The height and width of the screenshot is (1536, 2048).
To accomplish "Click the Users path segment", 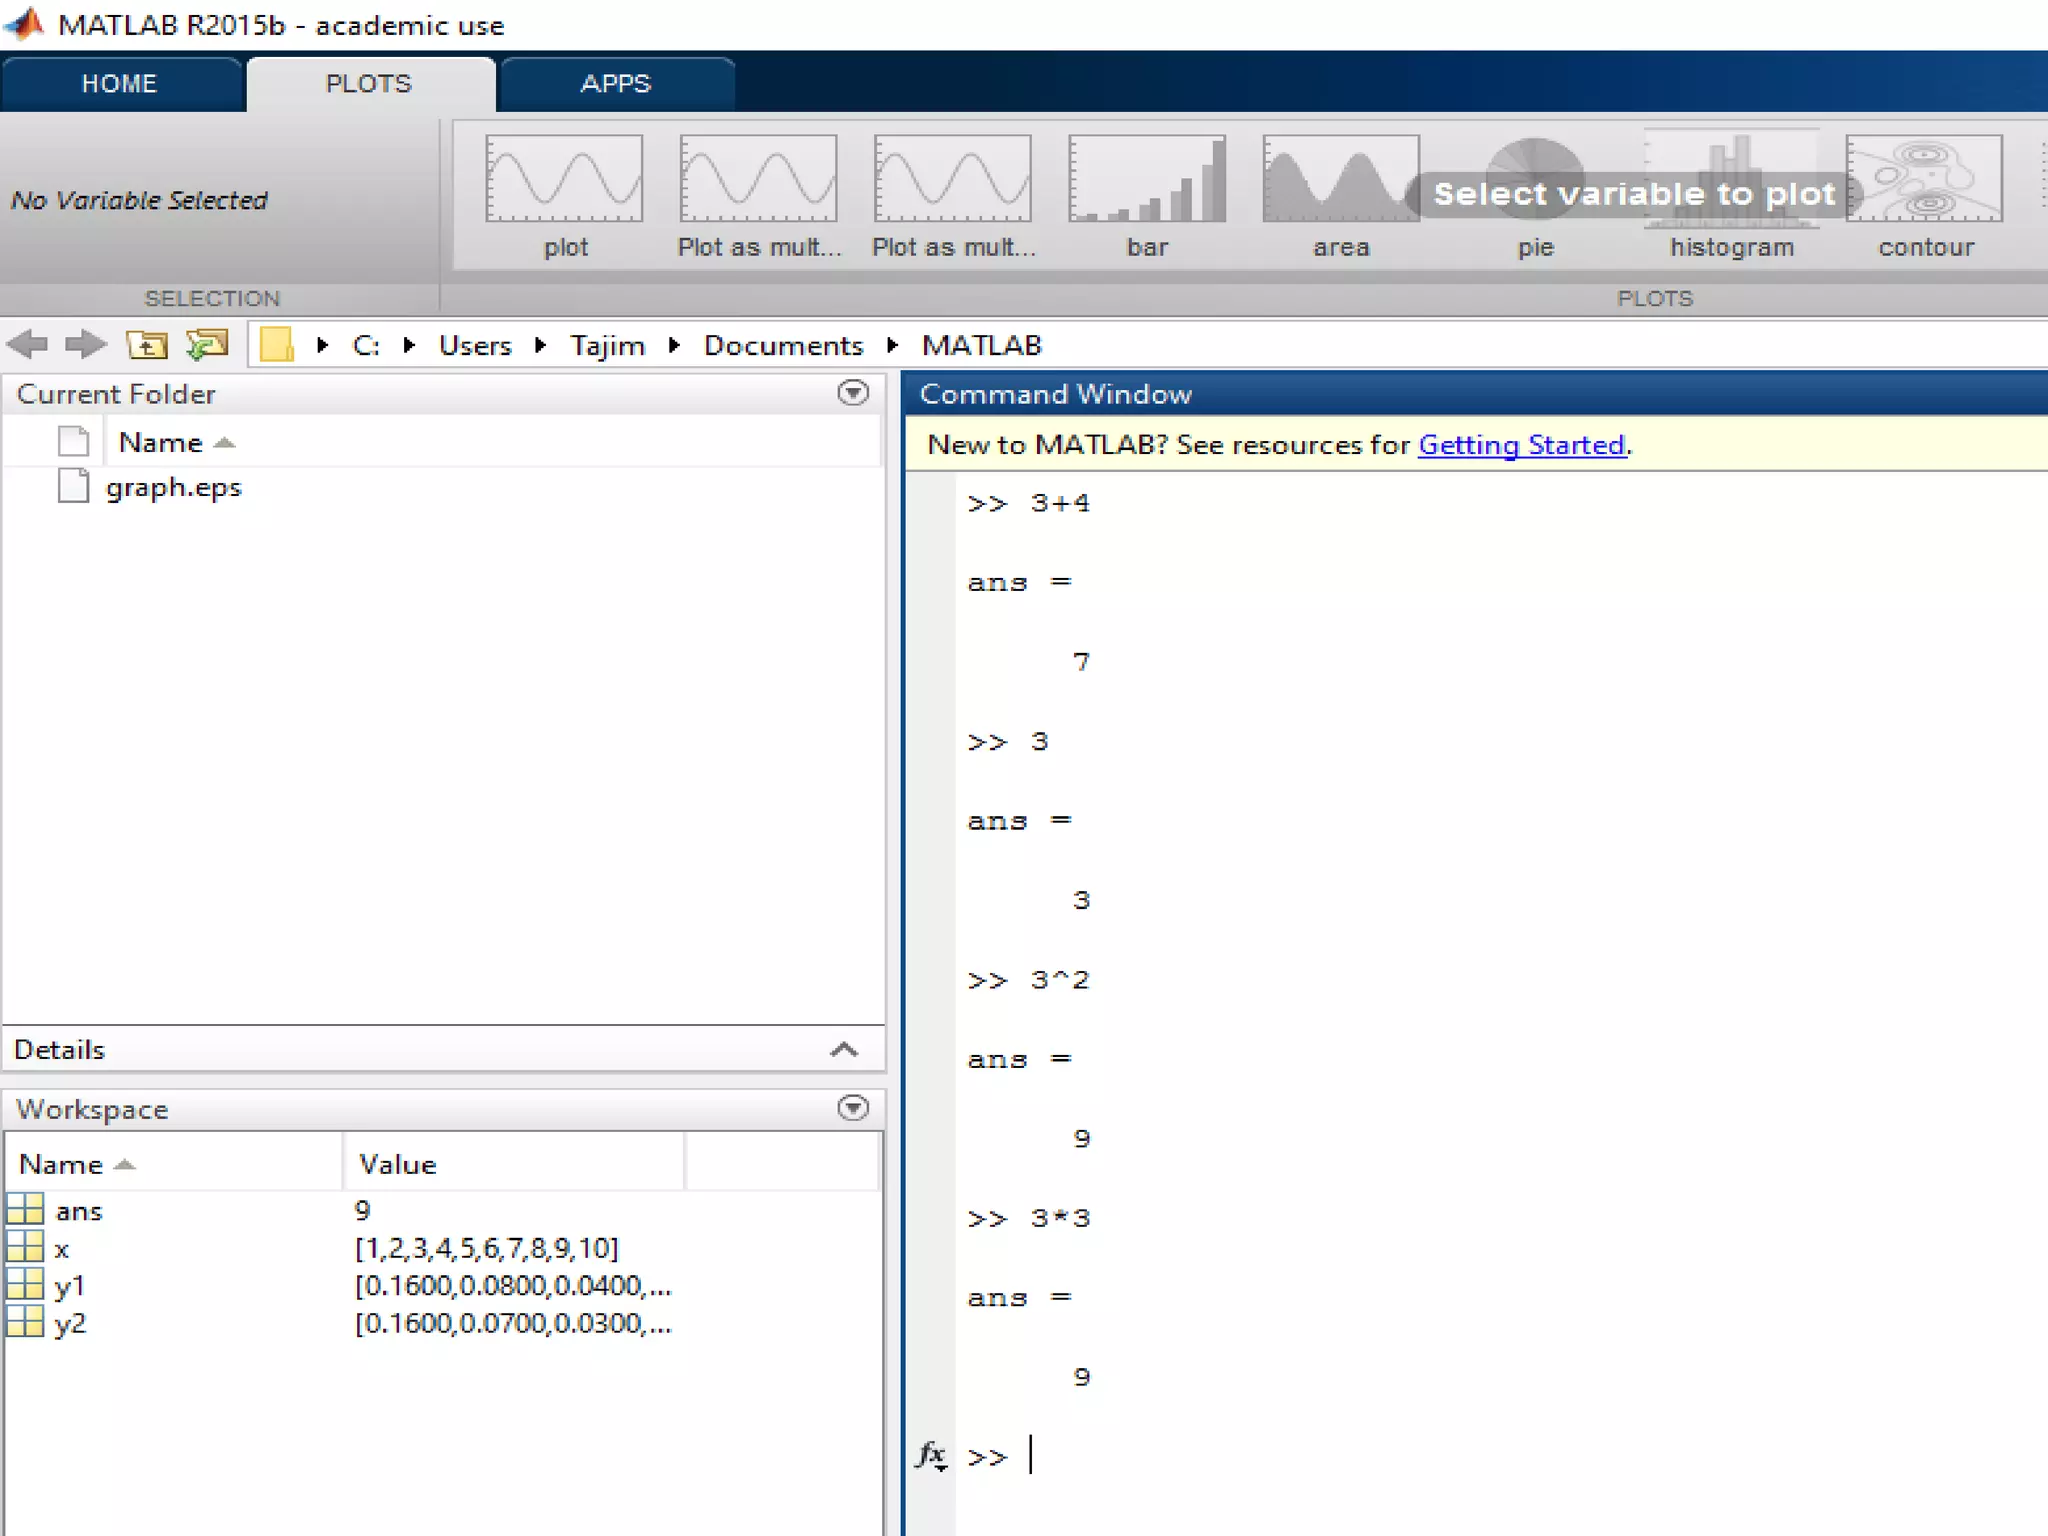I will [x=475, y=345].
